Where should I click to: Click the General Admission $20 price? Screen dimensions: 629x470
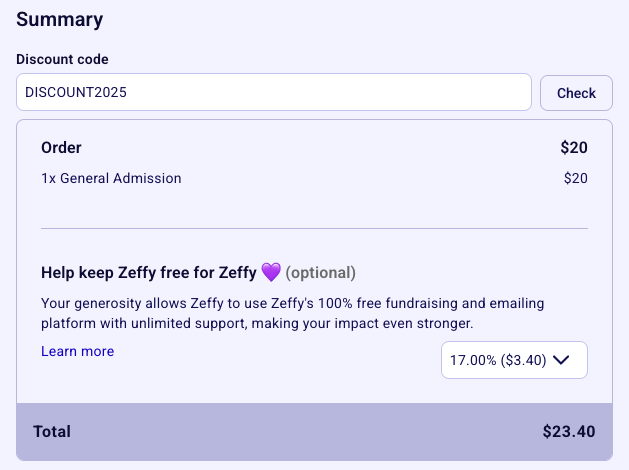tap(576, 178)
